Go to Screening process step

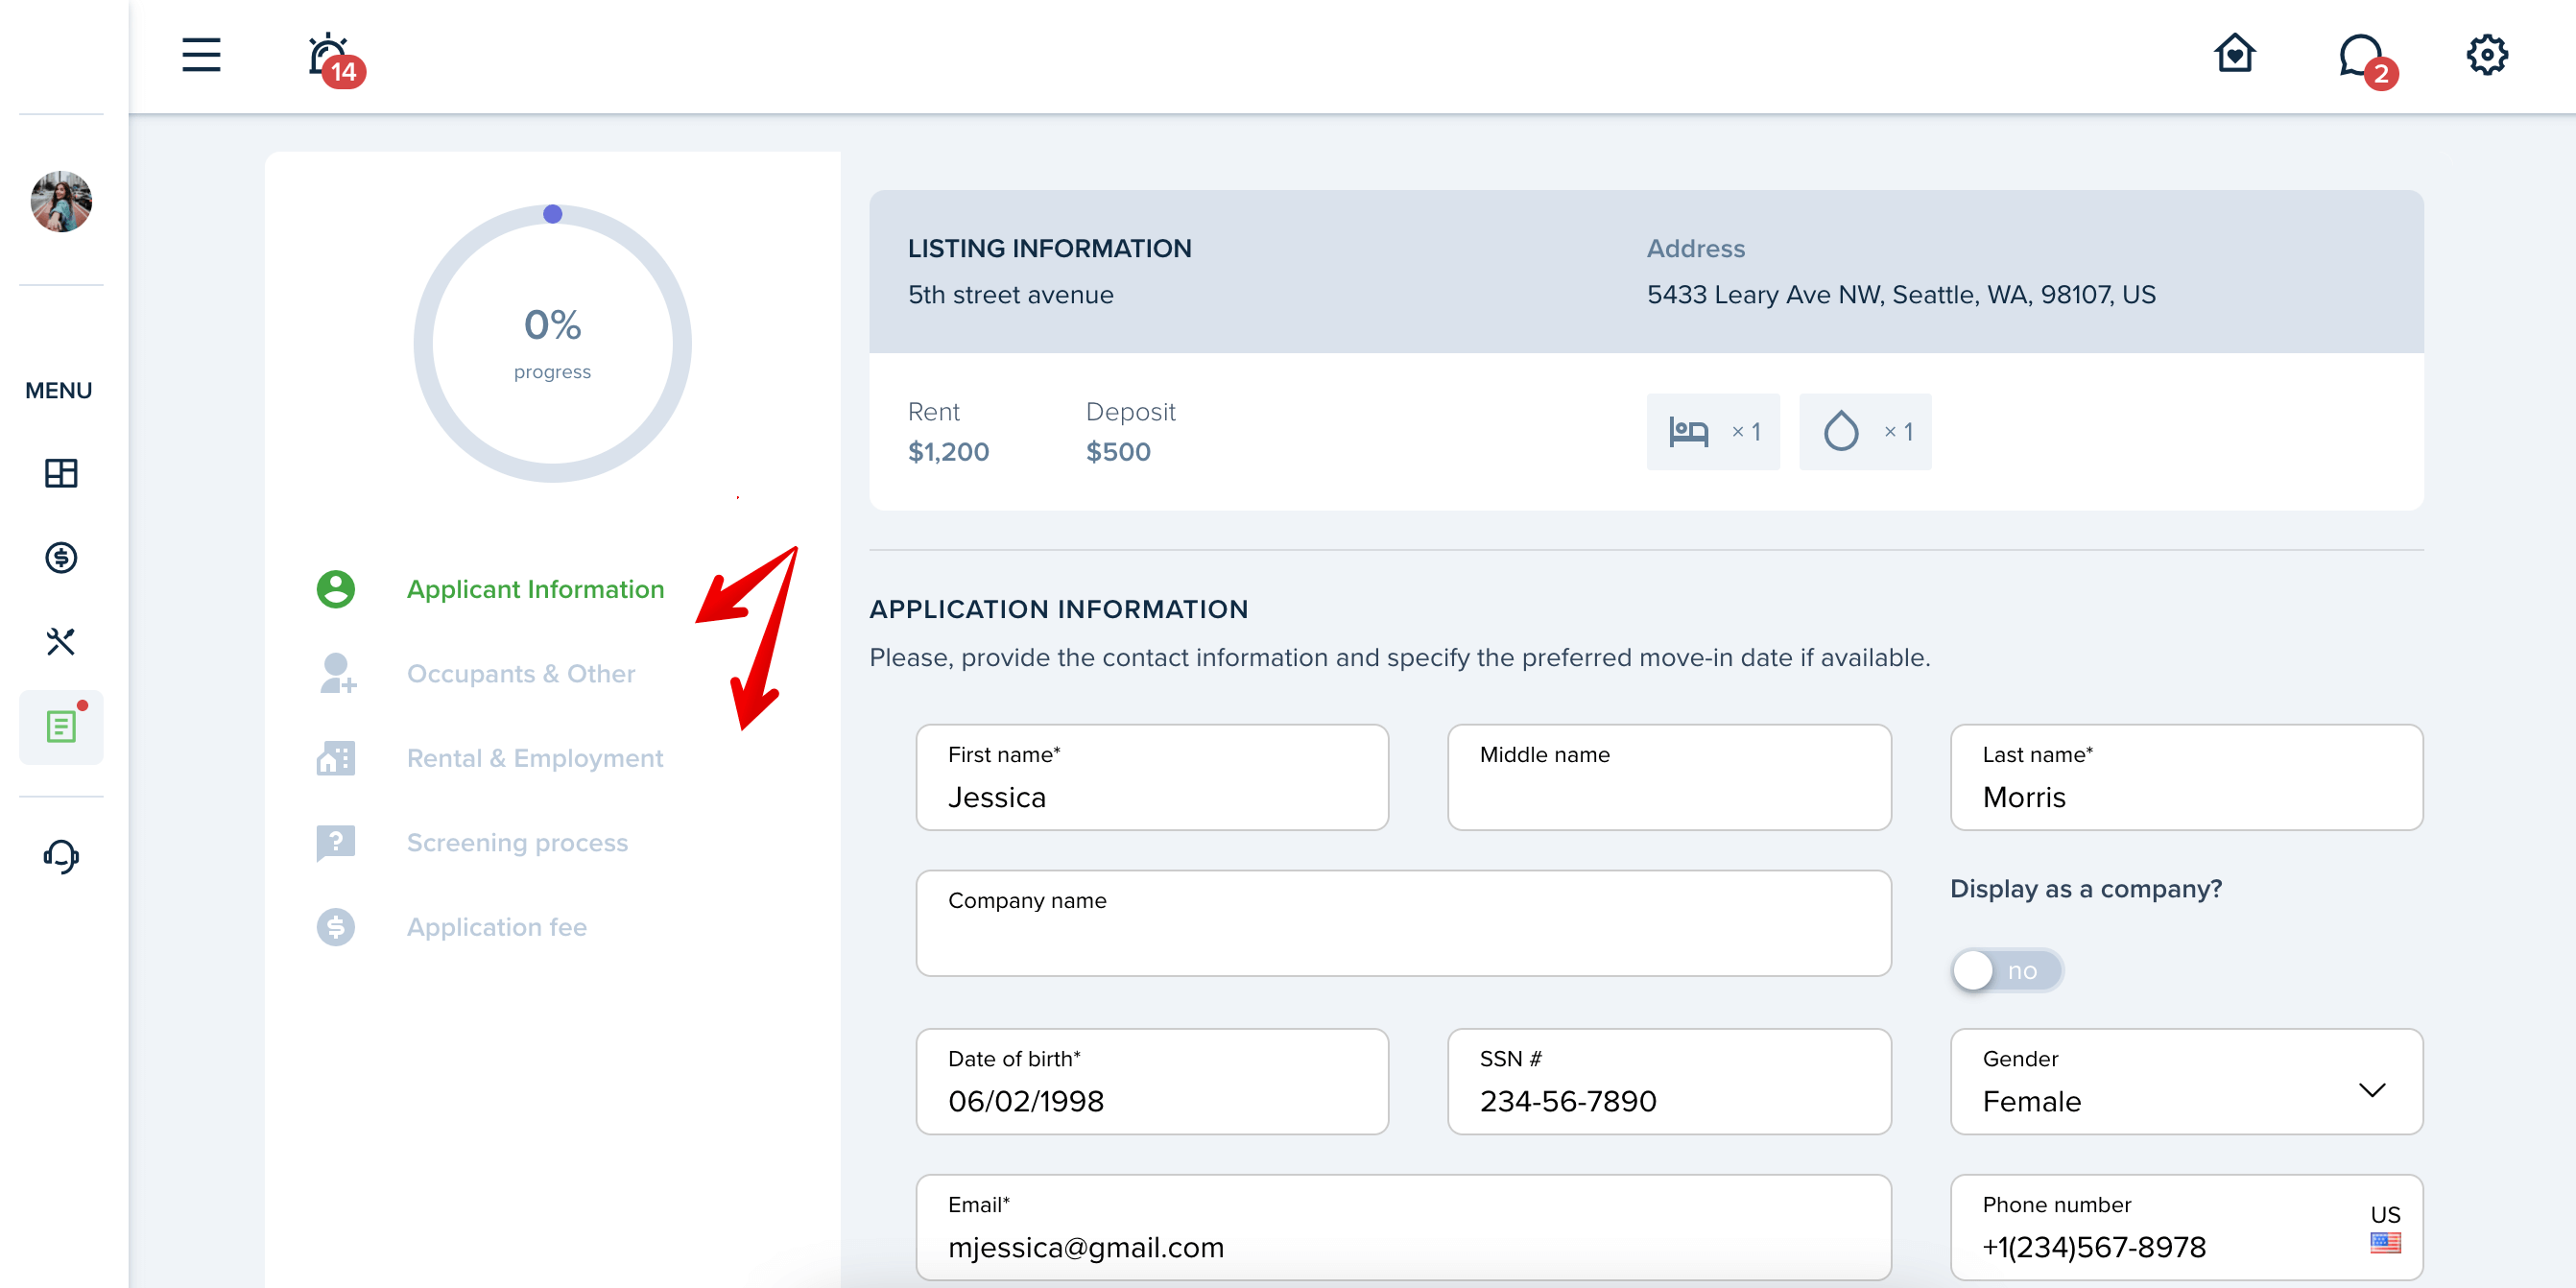coord(518,843)
